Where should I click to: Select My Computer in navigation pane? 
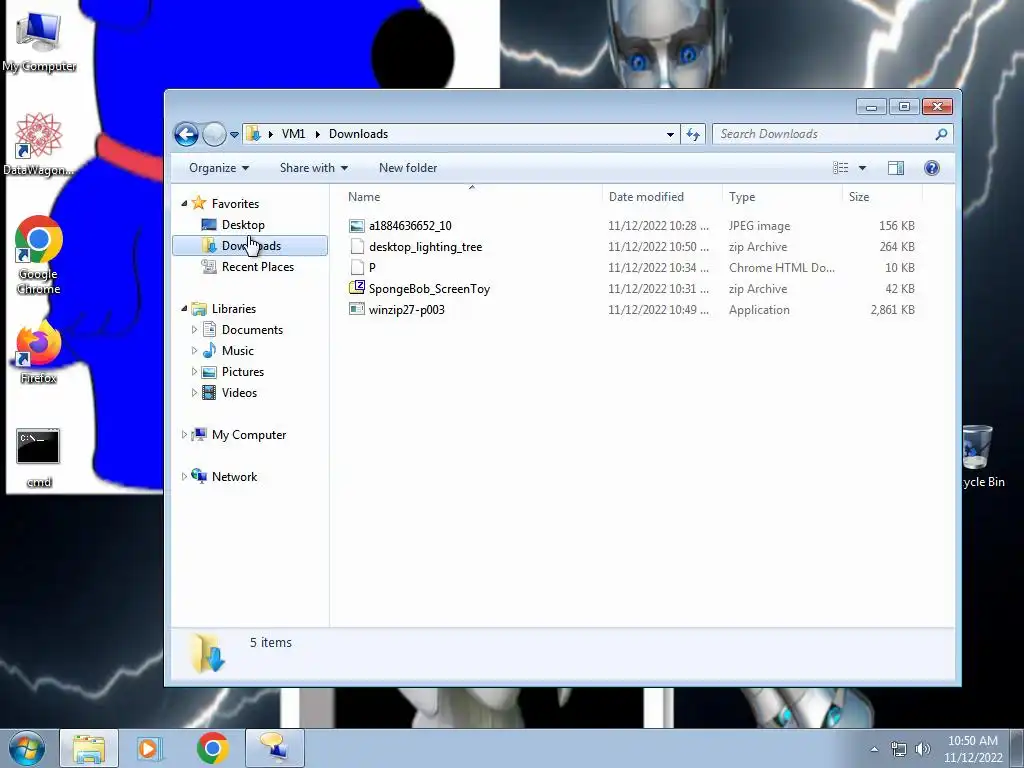coord(249,435)
